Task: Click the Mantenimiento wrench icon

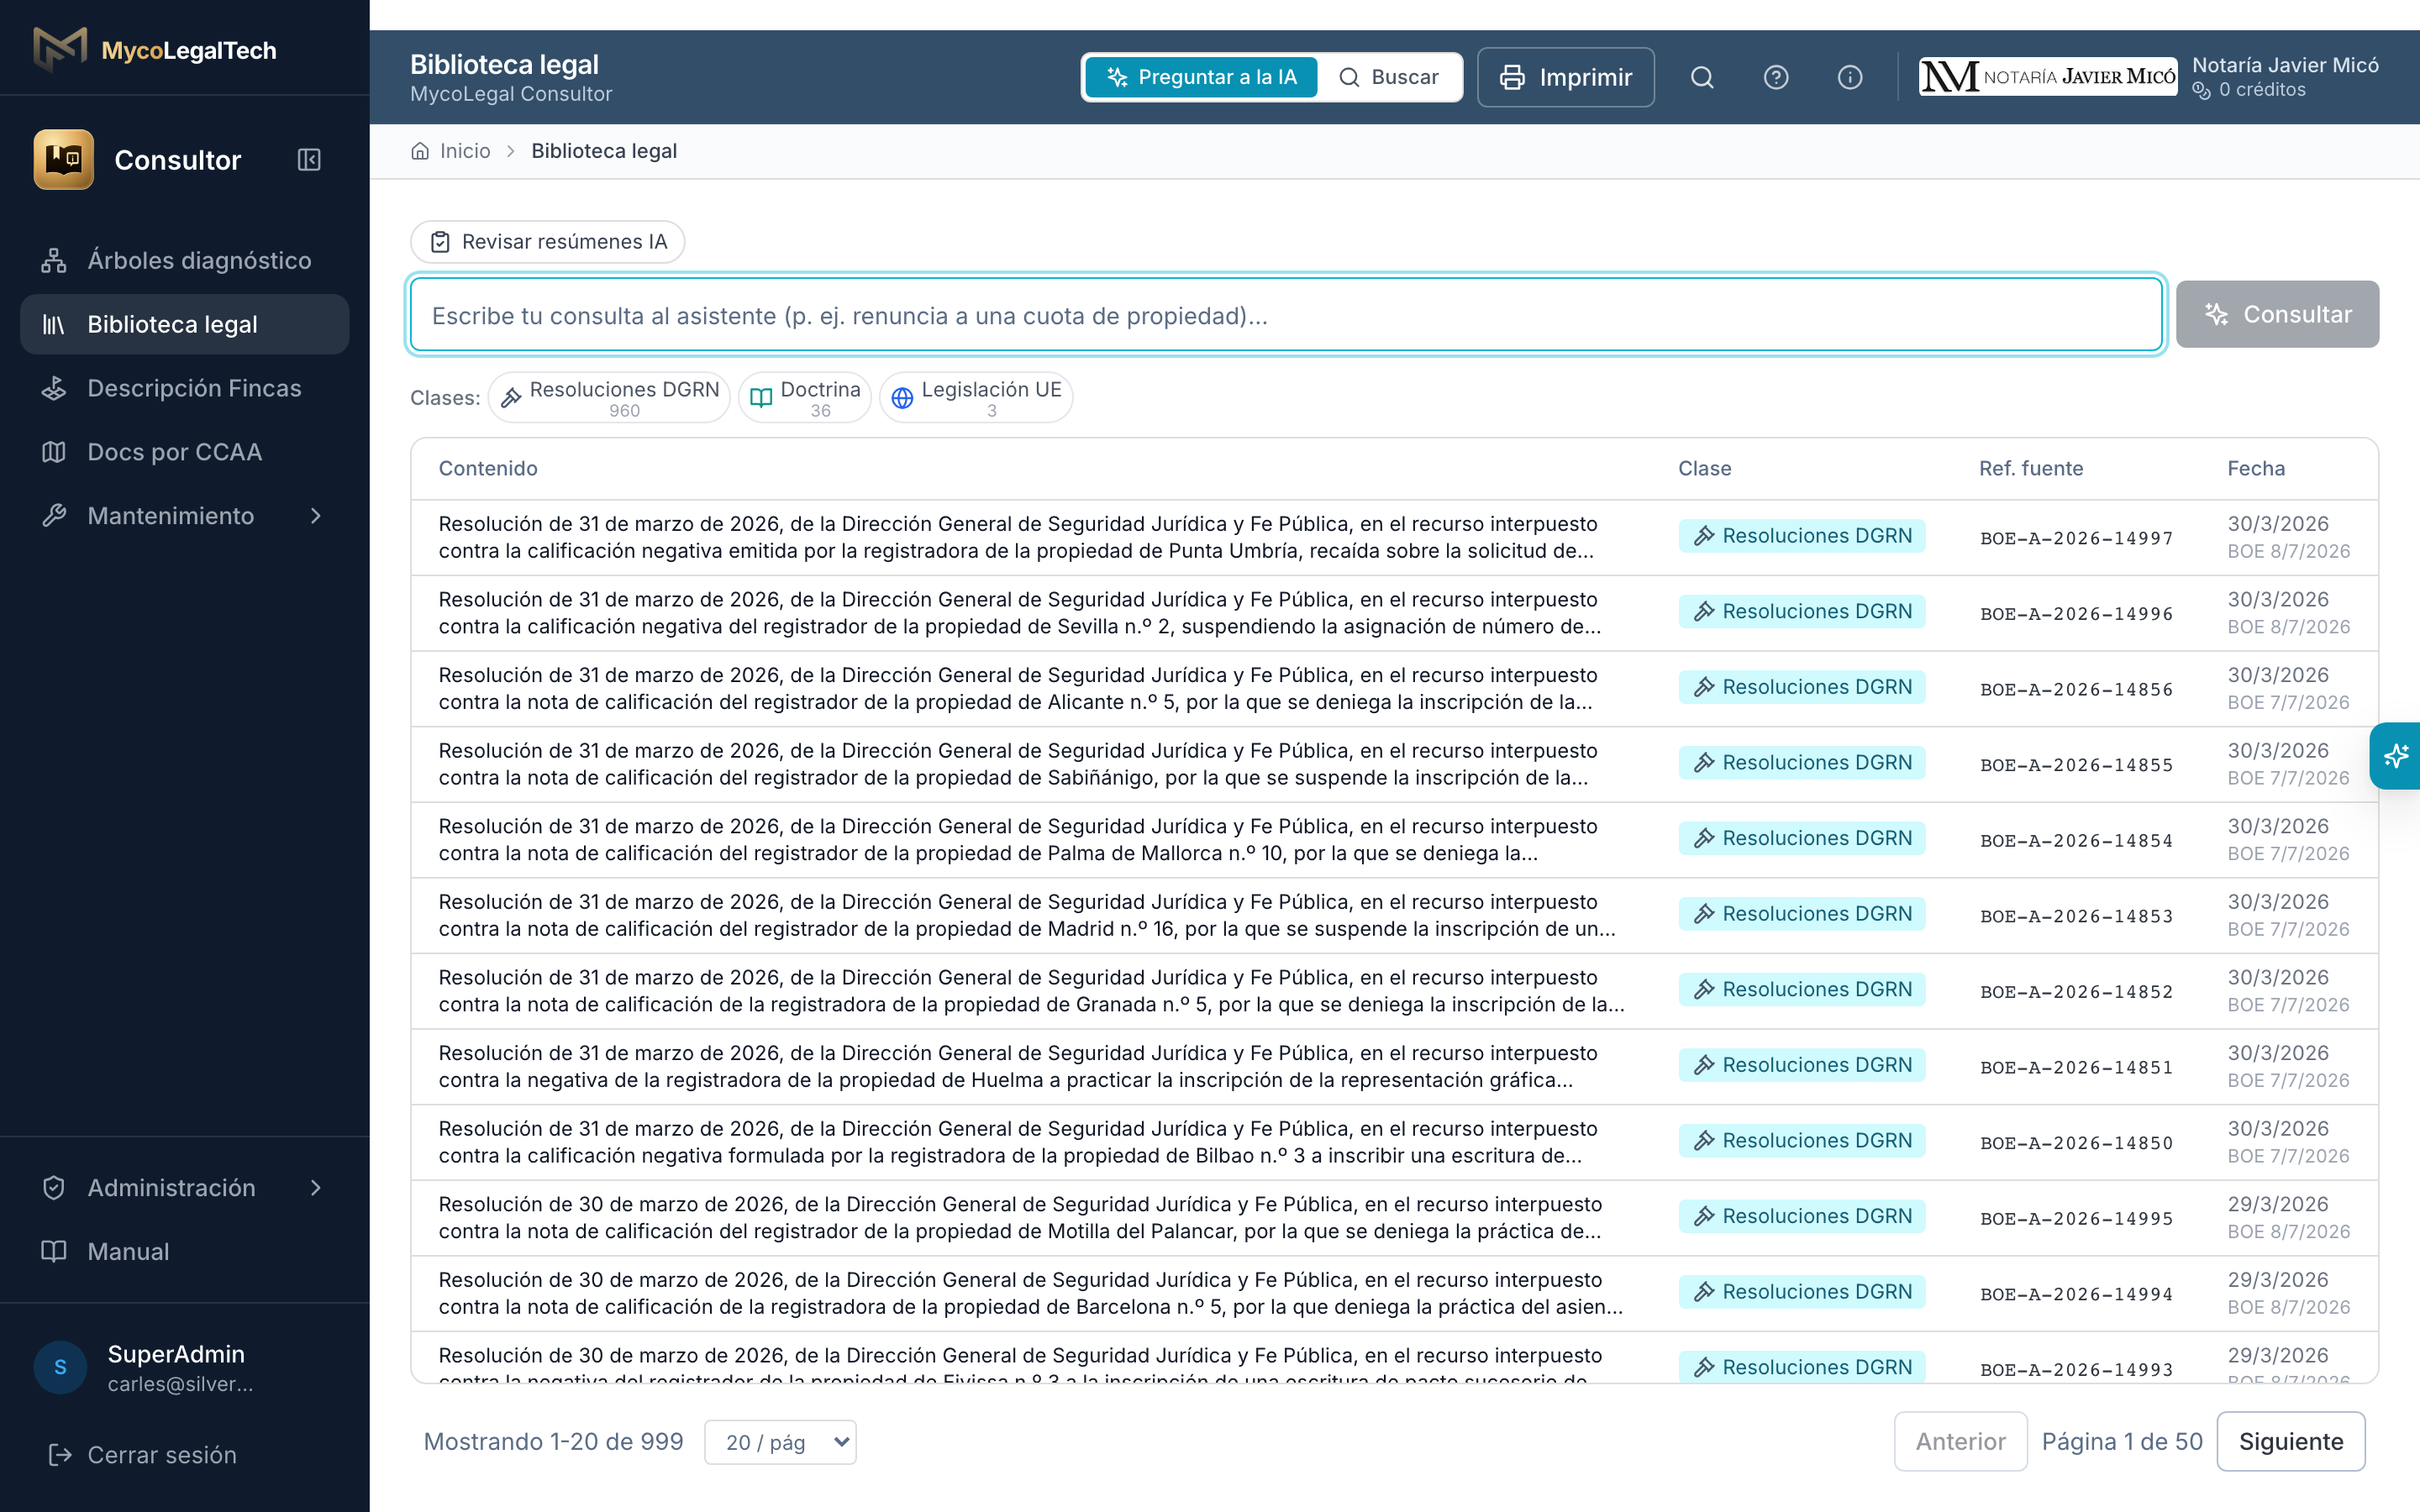Action: pyautogui.click(x=54, y=516)
